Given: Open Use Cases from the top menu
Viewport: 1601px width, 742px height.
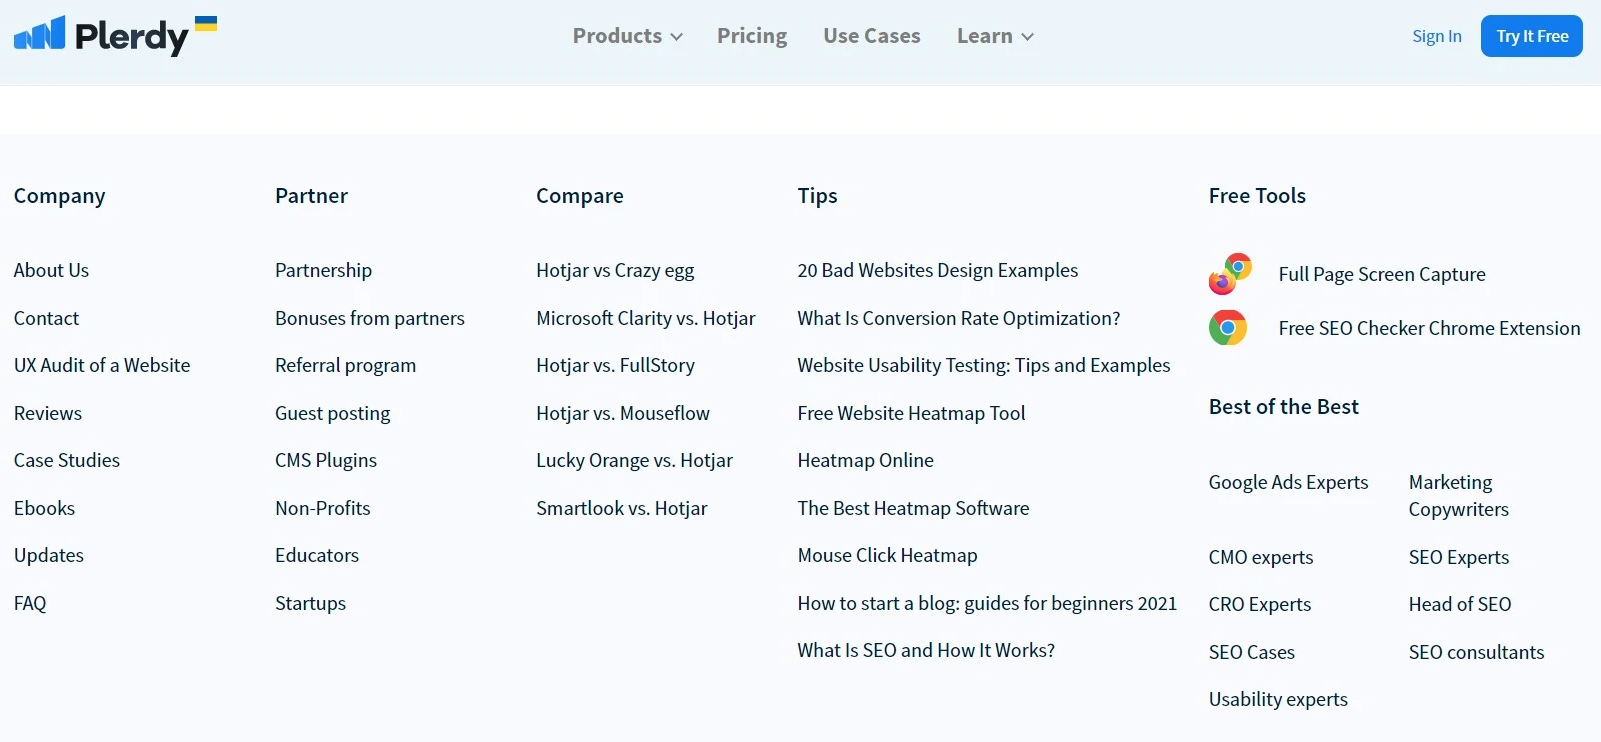Looking at the screenshot, I should pyautogui.click(x=871, y=36).
